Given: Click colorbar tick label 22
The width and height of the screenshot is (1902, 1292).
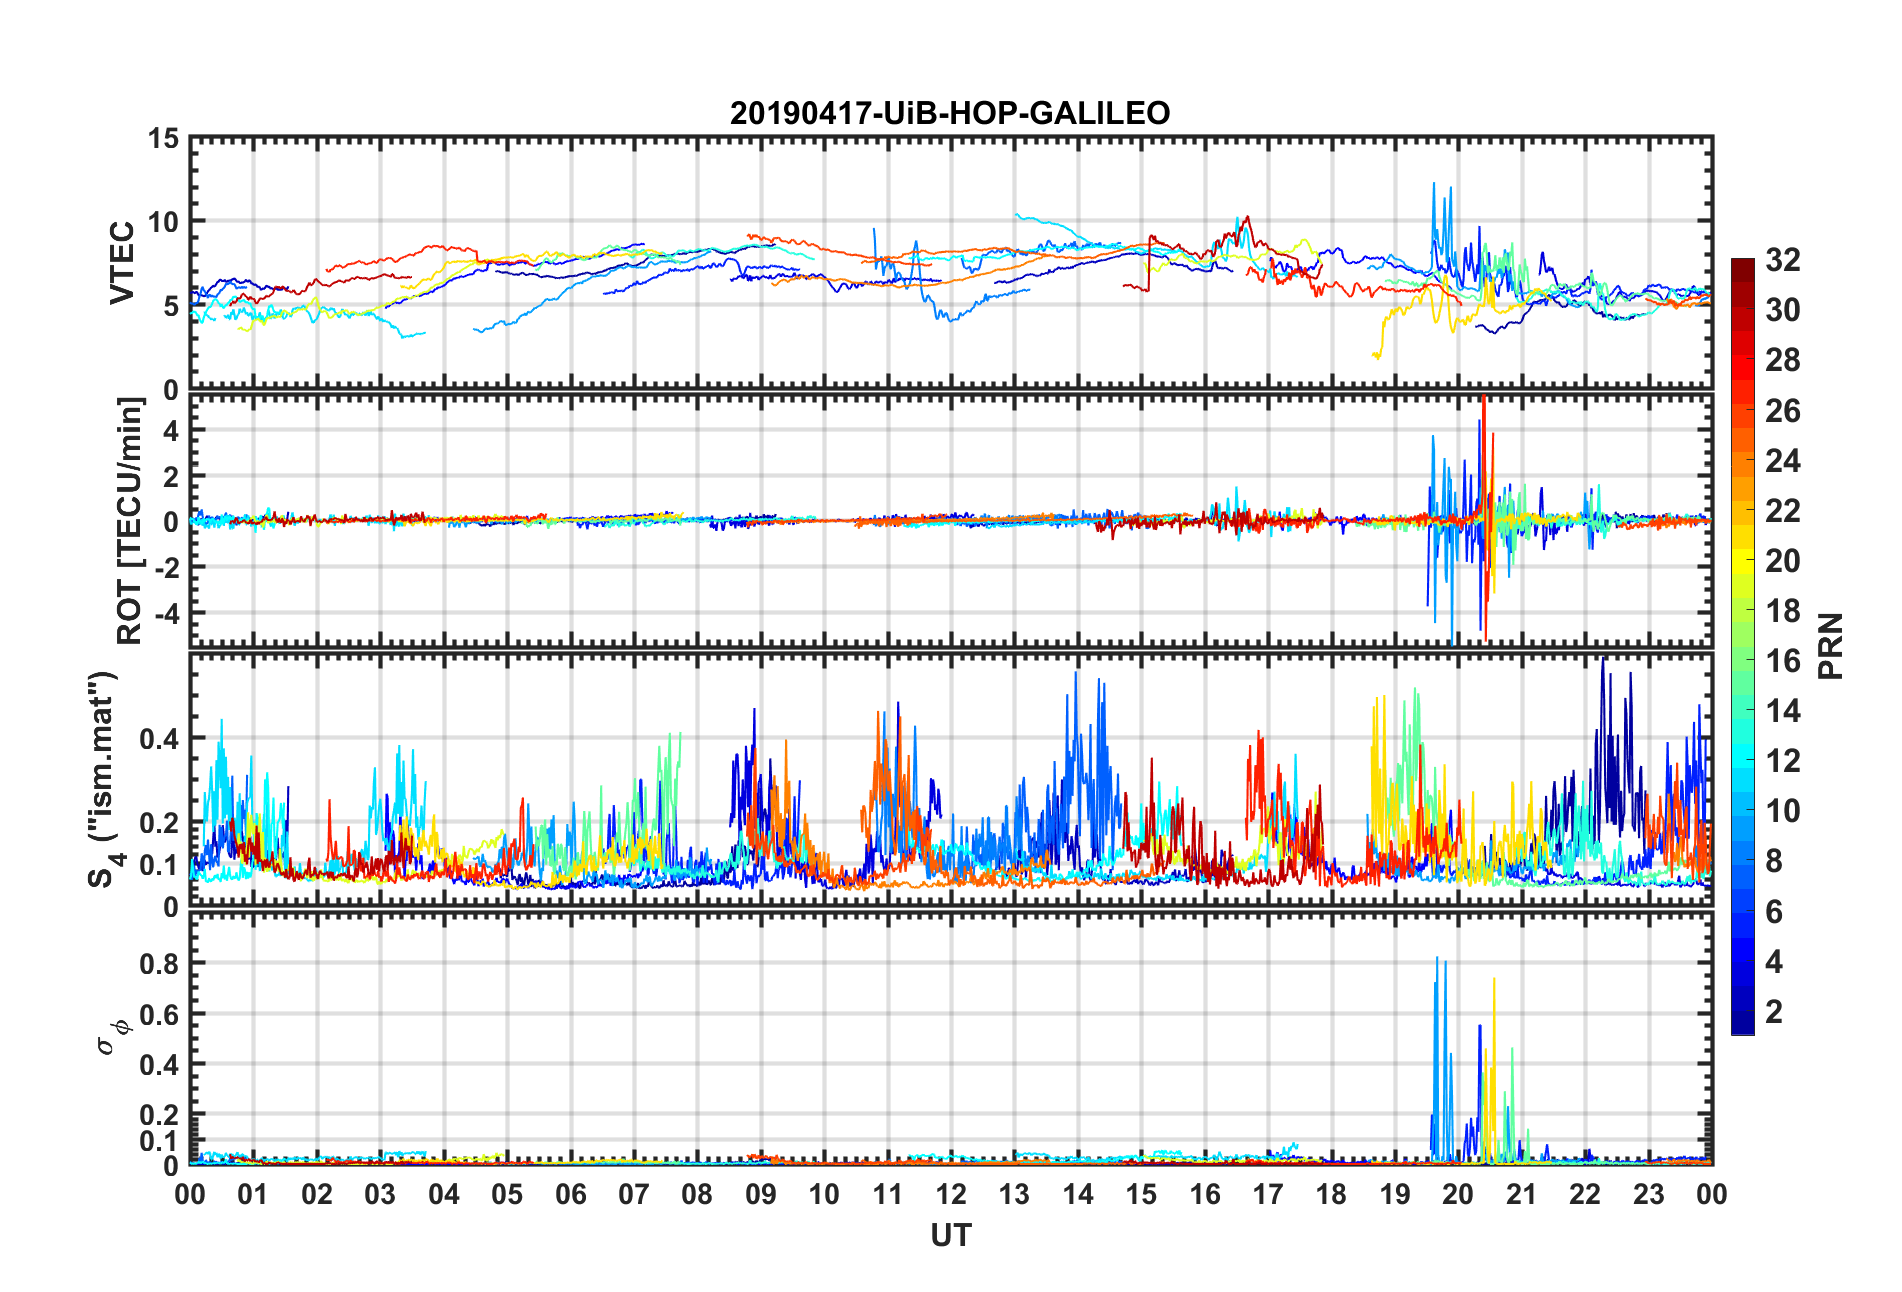Looking at the screenshot, I should [x=1783, y=511].
